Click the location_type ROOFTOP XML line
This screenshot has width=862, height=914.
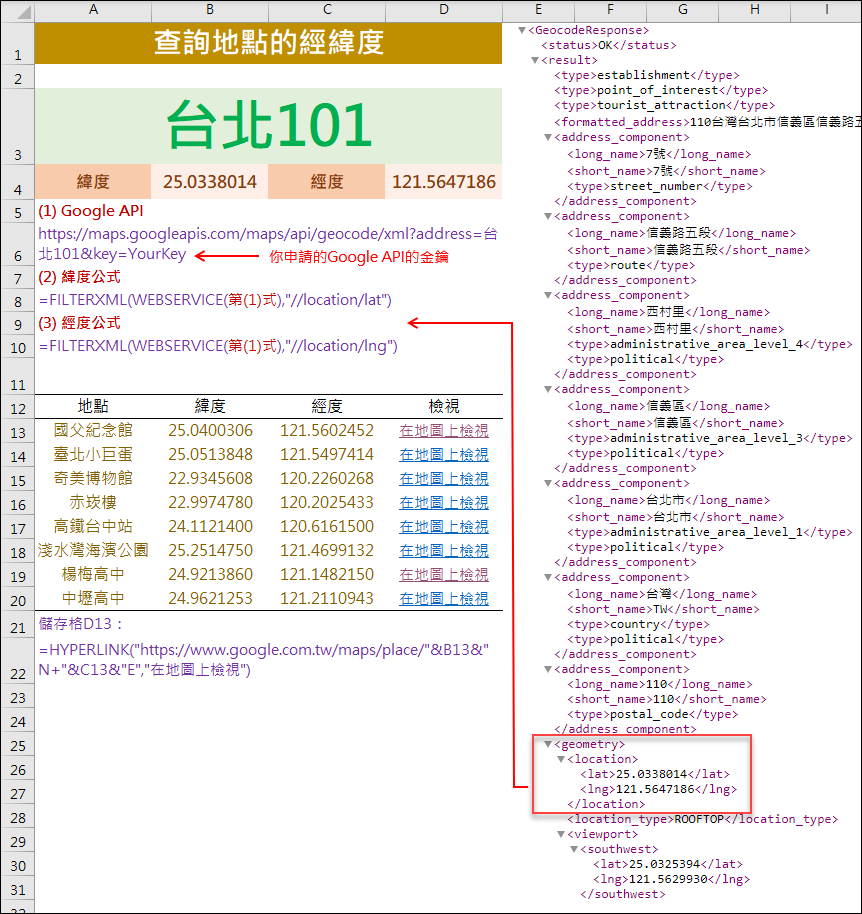tap(702, 820)
